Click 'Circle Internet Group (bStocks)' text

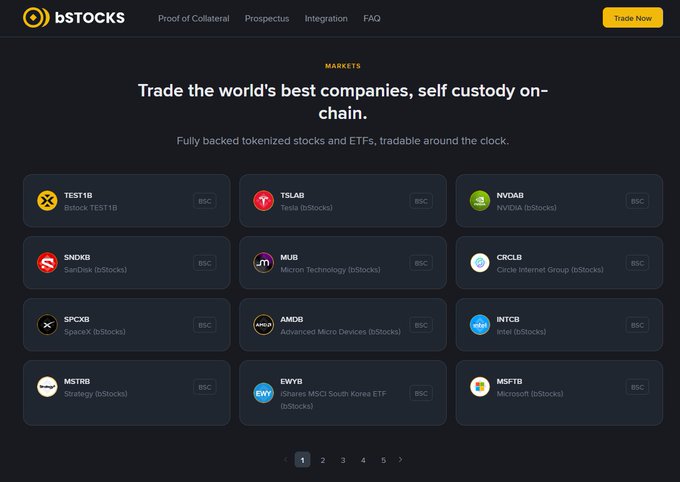coord(550,270)
